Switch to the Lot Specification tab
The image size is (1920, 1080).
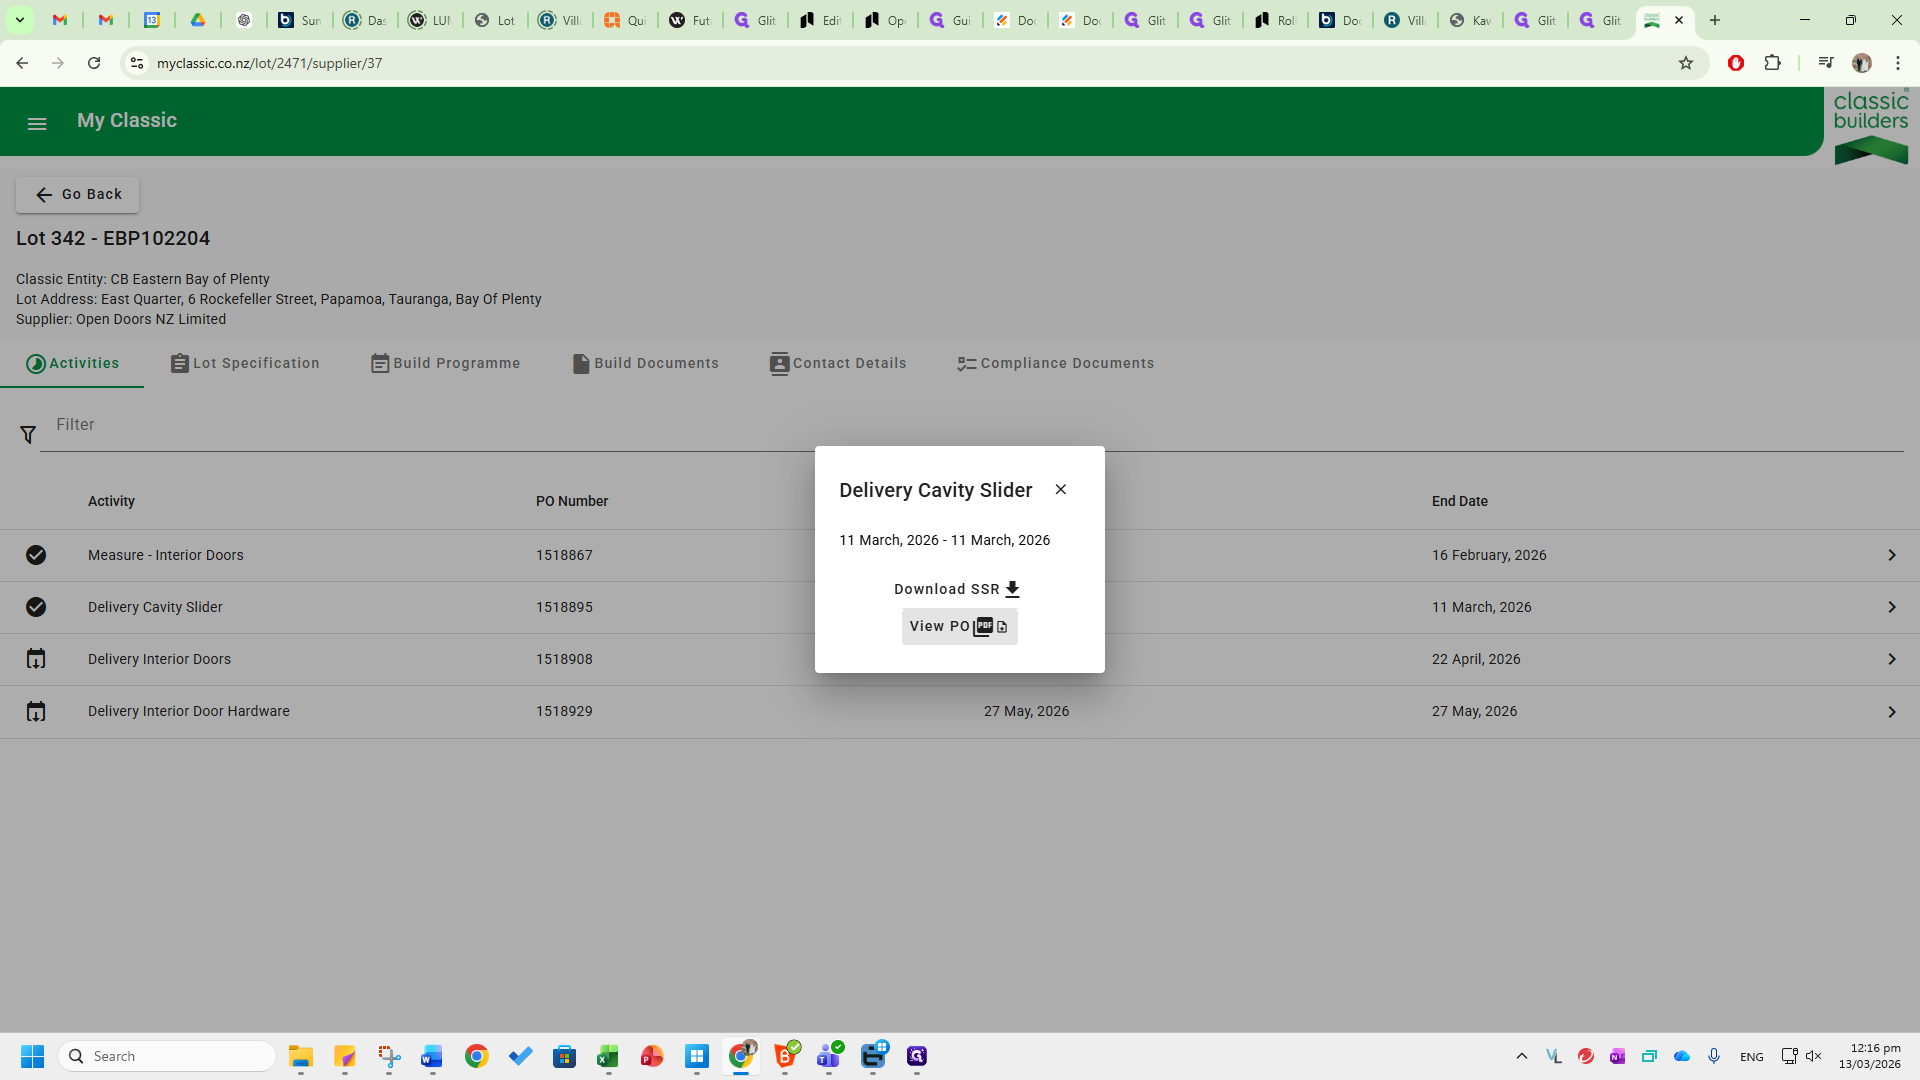[245, 363]
